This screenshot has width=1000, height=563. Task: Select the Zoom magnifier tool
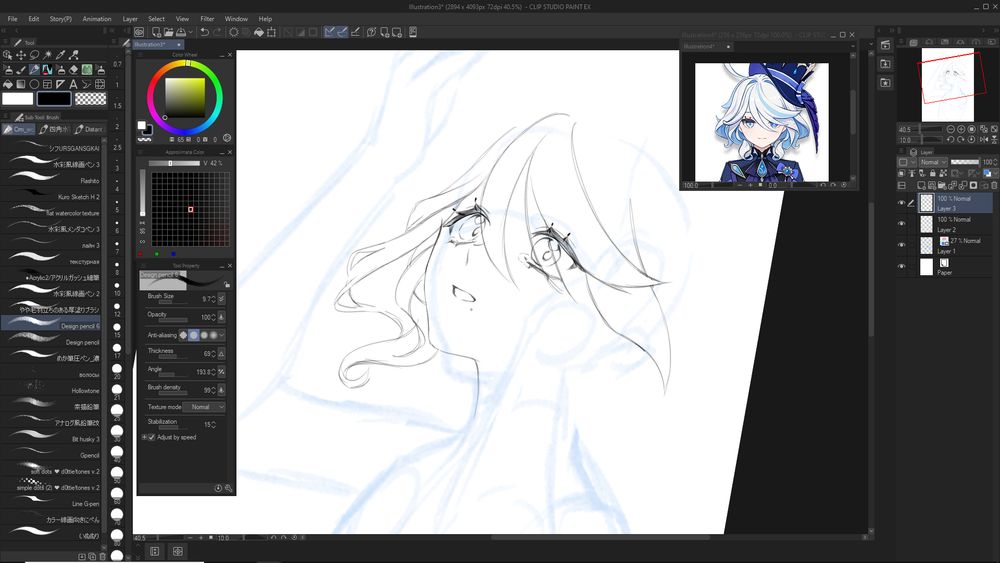click(x=8, y=55)
